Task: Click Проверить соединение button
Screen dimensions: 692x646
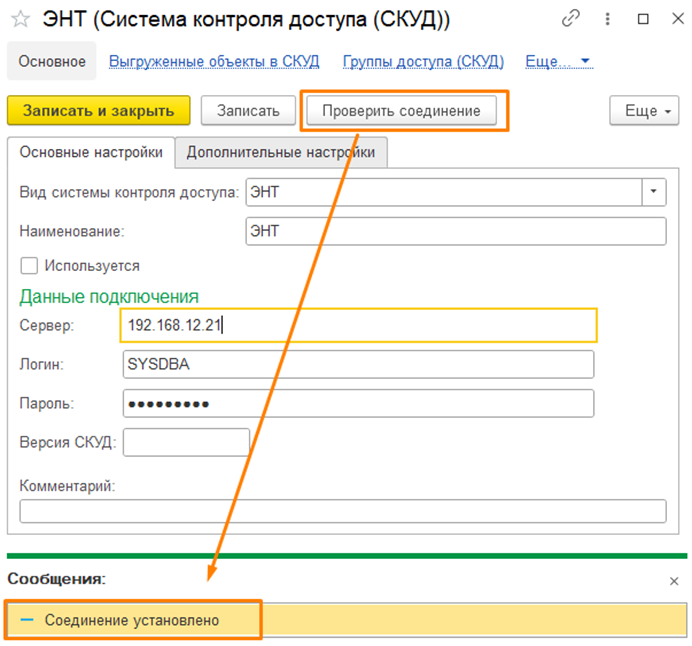Action: pos(401,111)
